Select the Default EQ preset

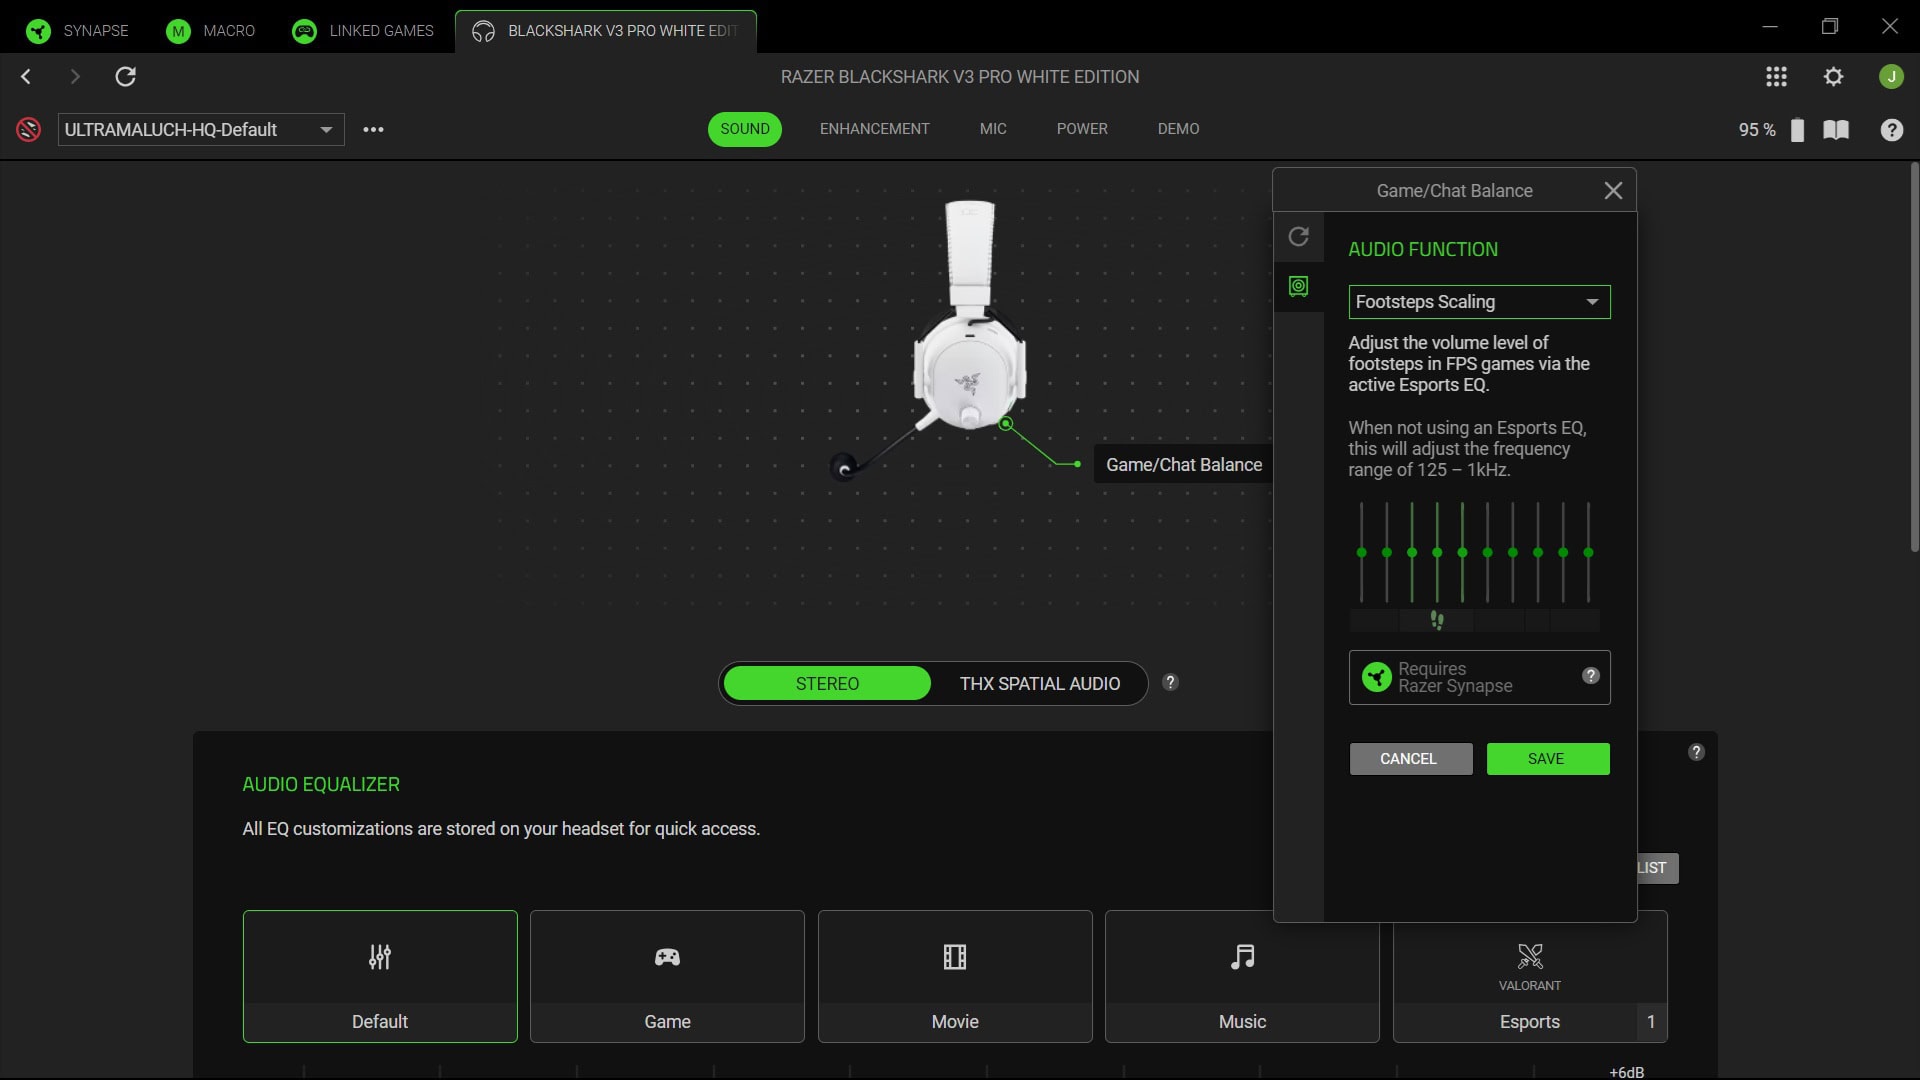(x=380, y=976)
